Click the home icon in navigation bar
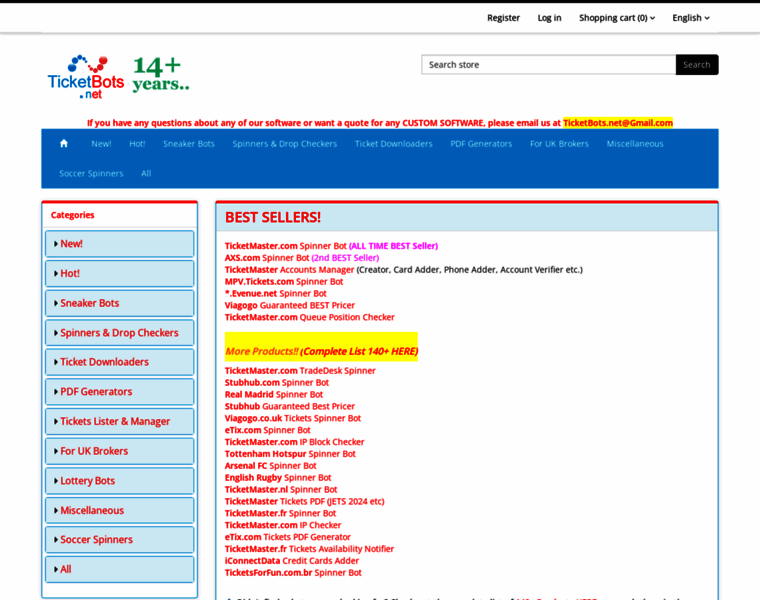Viewport: 760px width, 600px height. pos(63,143)
